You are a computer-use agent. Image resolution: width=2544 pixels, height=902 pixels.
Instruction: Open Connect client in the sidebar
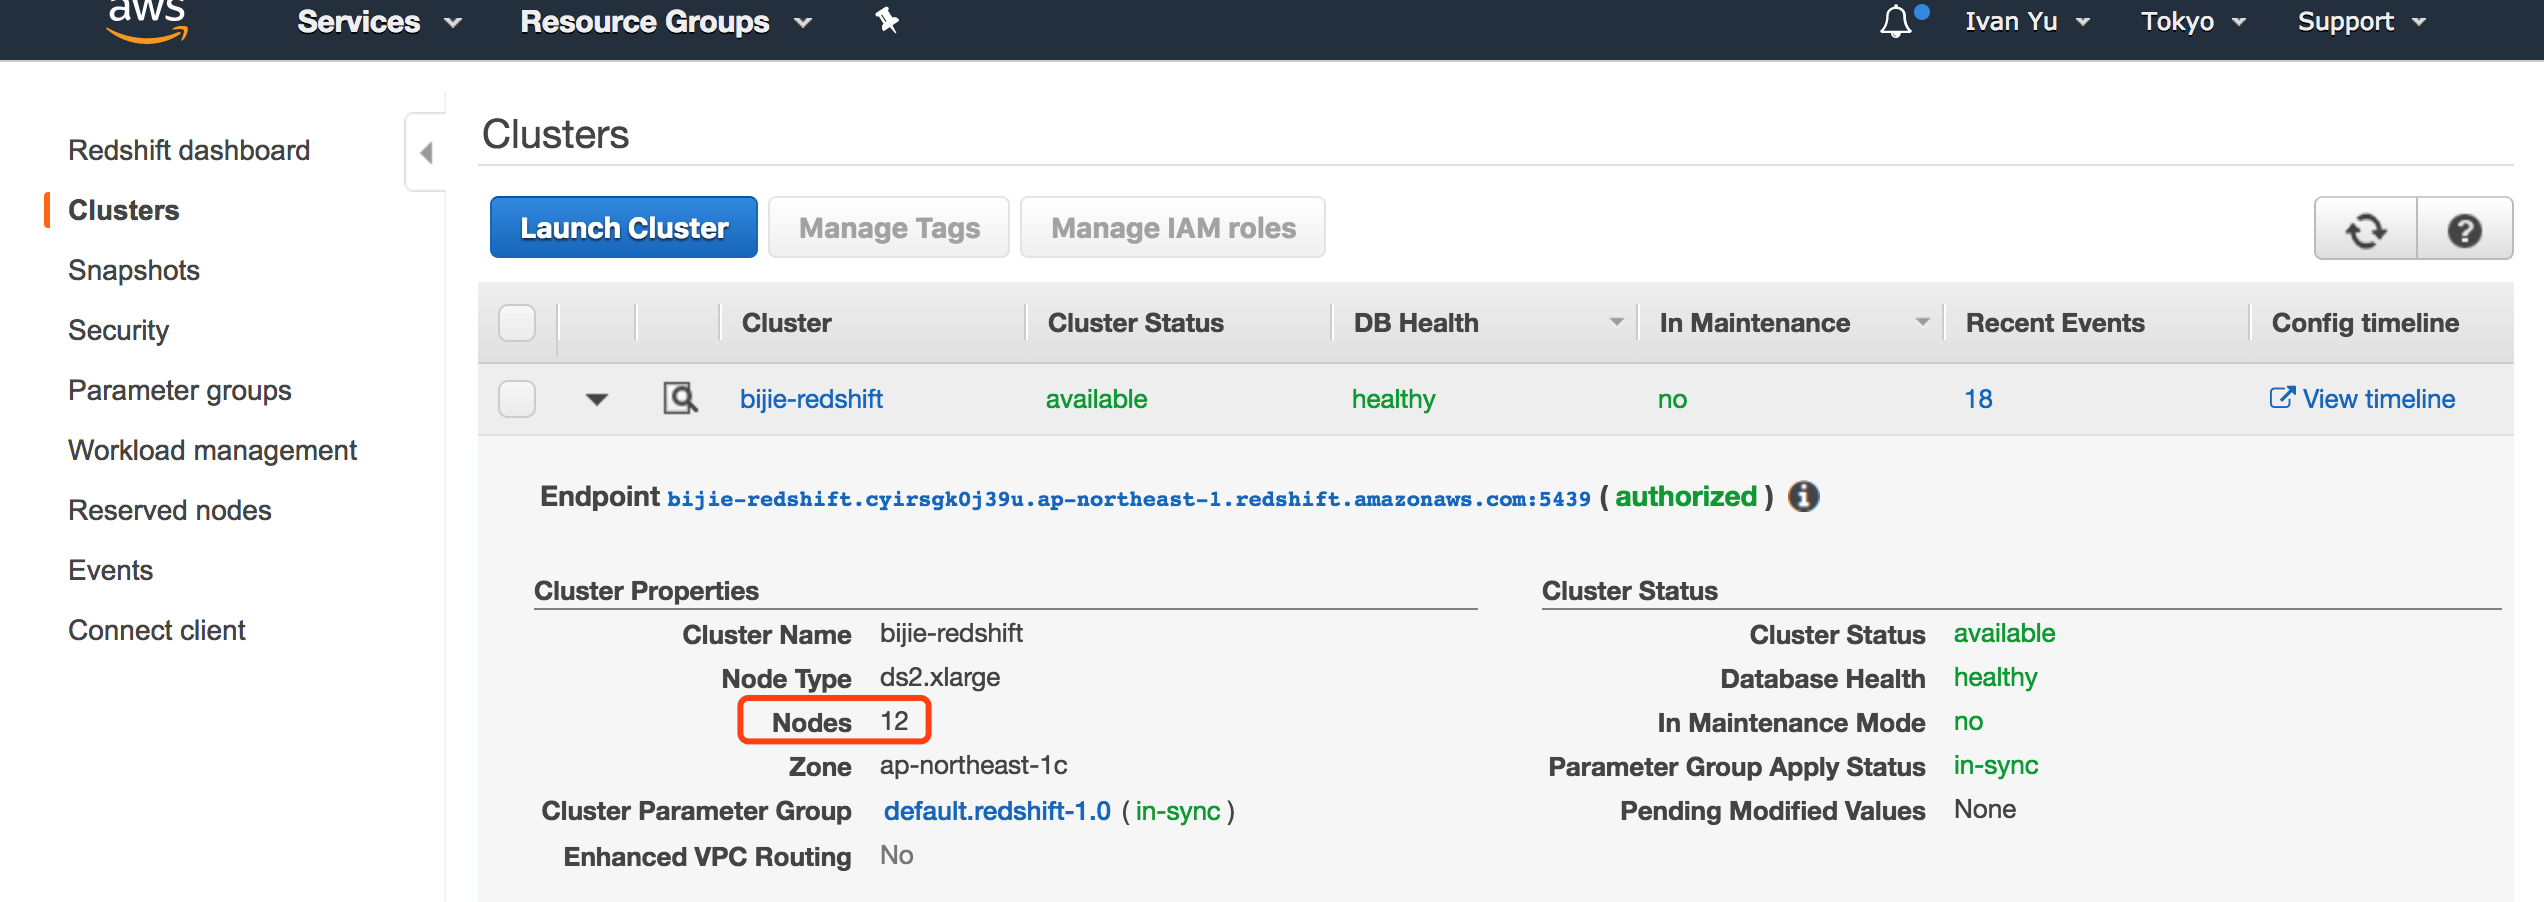tap(157, 630)
